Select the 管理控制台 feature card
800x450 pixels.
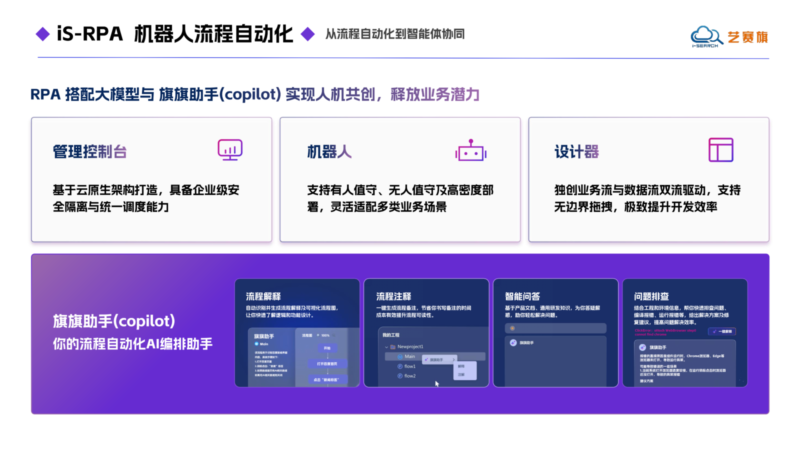point(152,180)
